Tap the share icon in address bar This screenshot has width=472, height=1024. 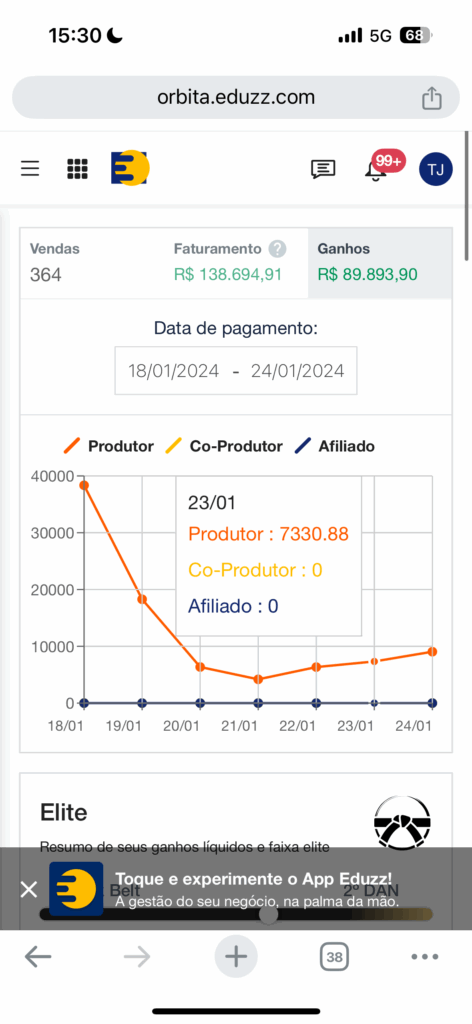click(432, 98)
